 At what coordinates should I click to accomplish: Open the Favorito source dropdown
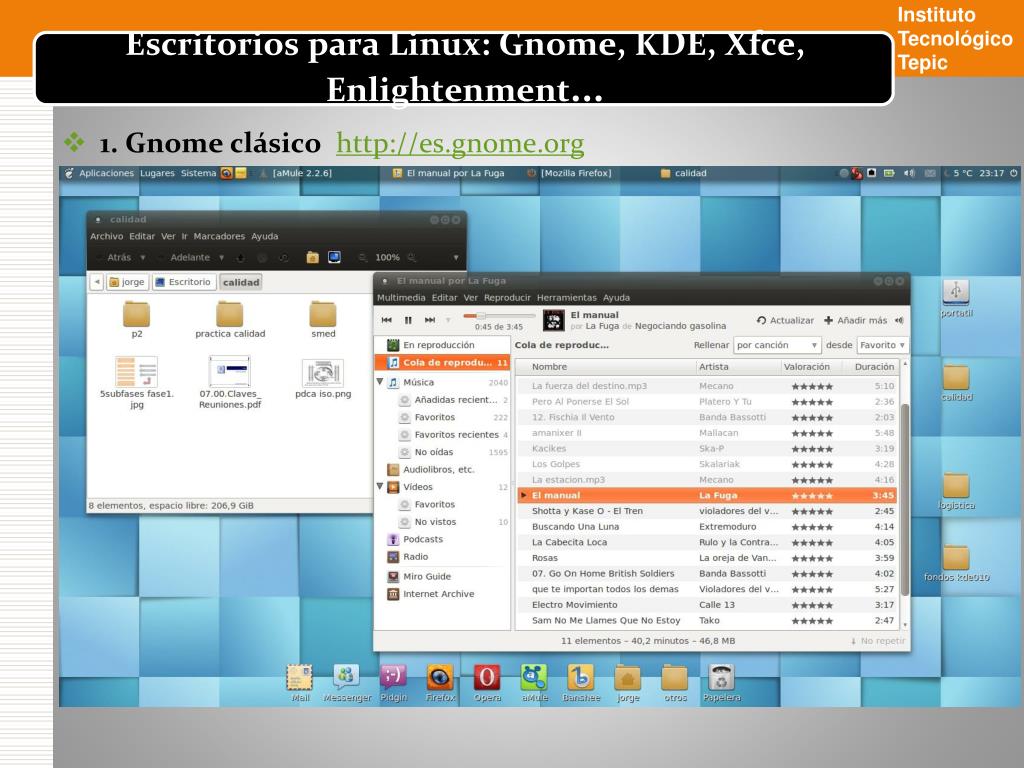(x=882, y=345)
